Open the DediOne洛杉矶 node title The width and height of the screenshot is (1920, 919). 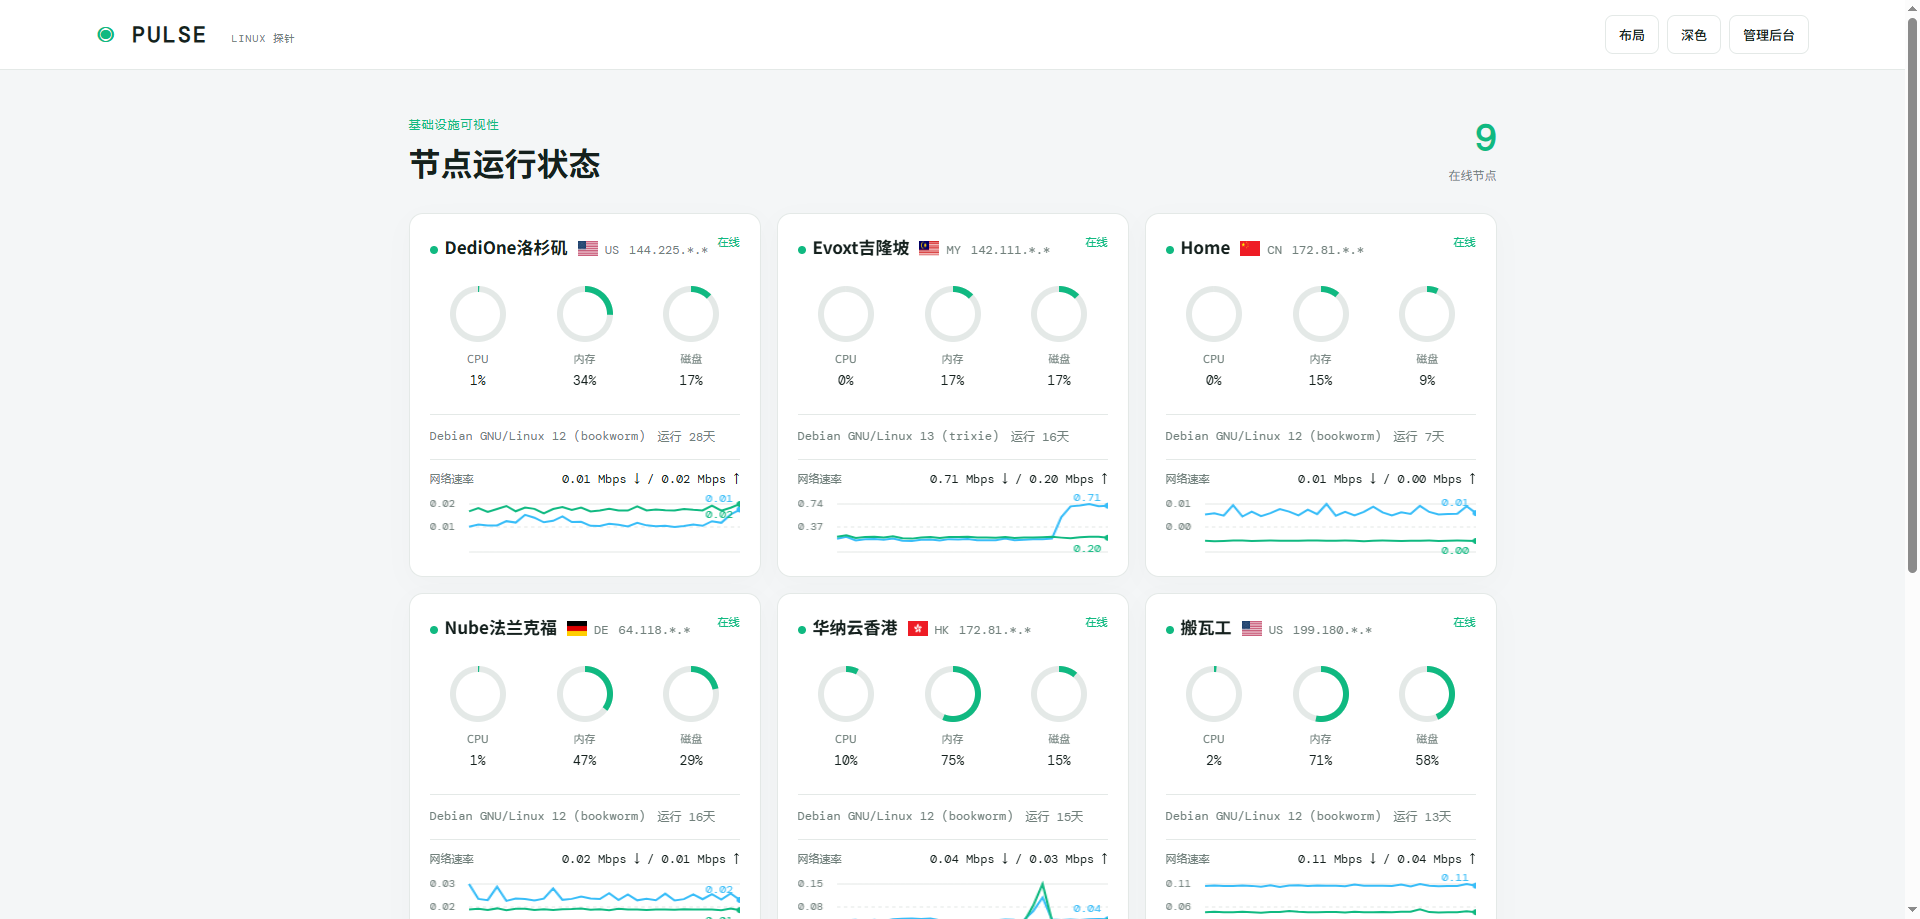click(x=506, y=248)
